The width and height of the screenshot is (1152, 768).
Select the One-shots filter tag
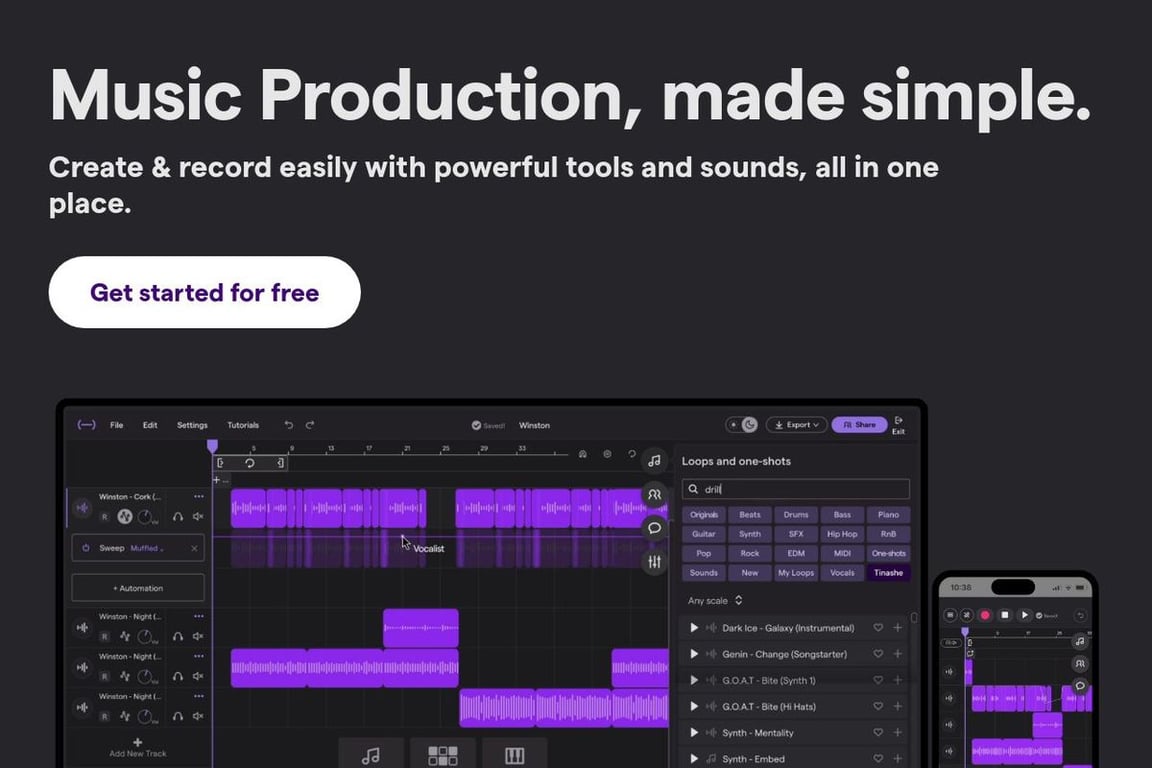[888, 554]
